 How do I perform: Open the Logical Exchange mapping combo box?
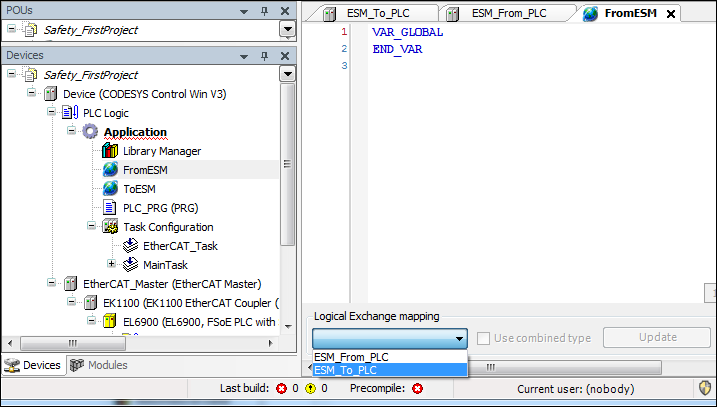390,339
